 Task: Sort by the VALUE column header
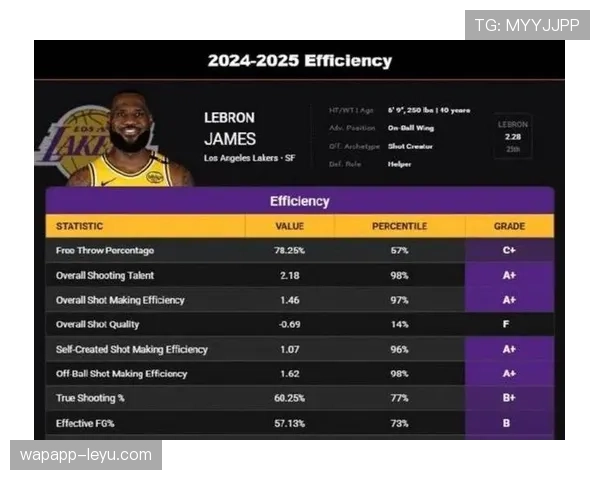click(289, 226)
